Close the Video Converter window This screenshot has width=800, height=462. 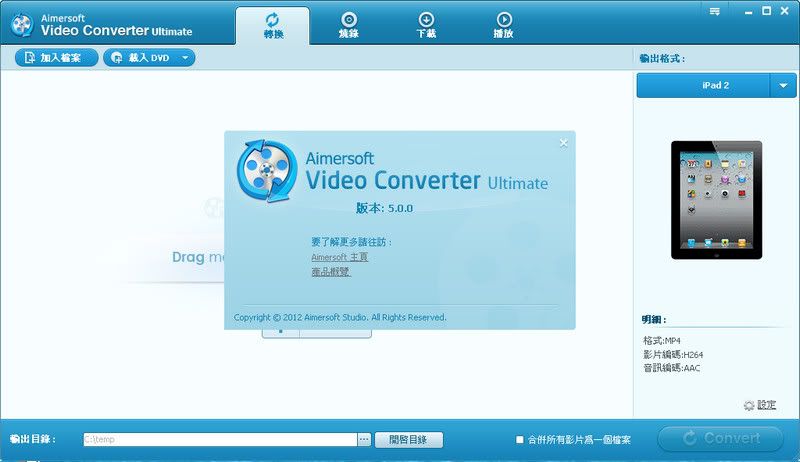[x=785, y=11]
